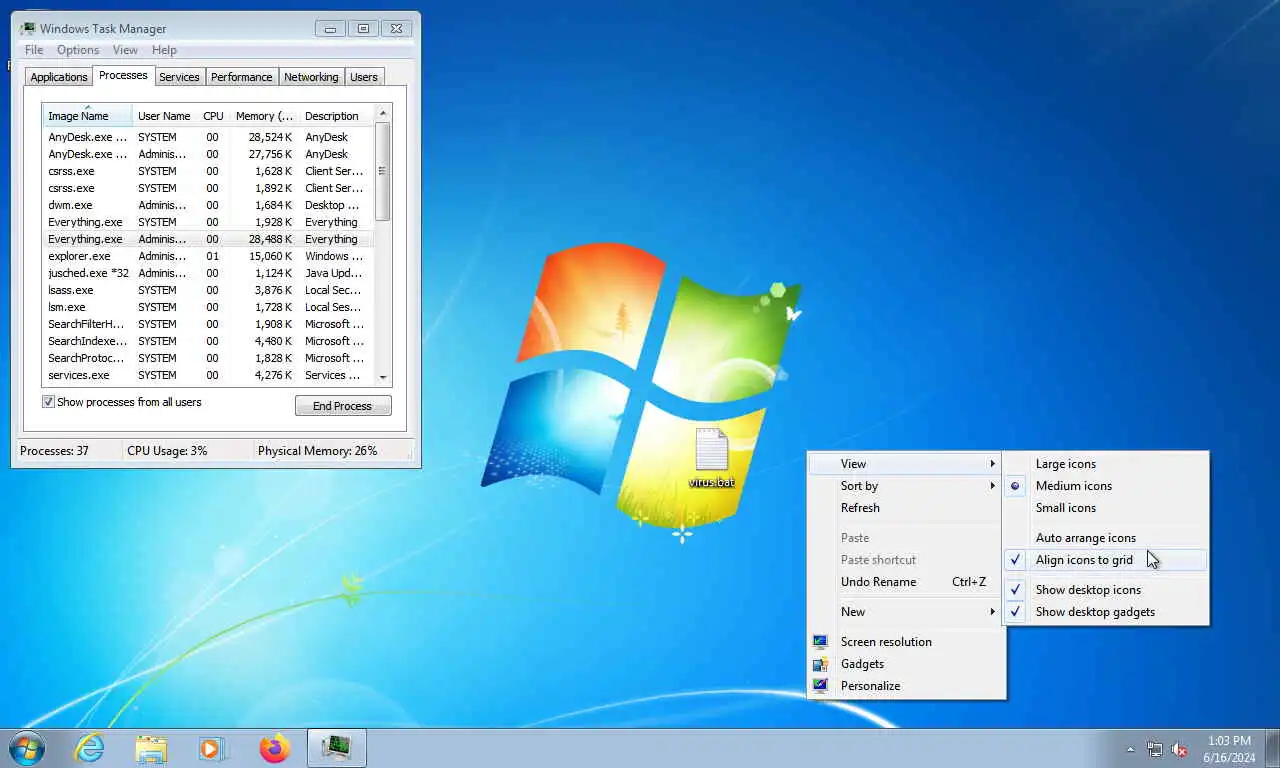Show hidden tray icons arrow

coord(1131,749)
